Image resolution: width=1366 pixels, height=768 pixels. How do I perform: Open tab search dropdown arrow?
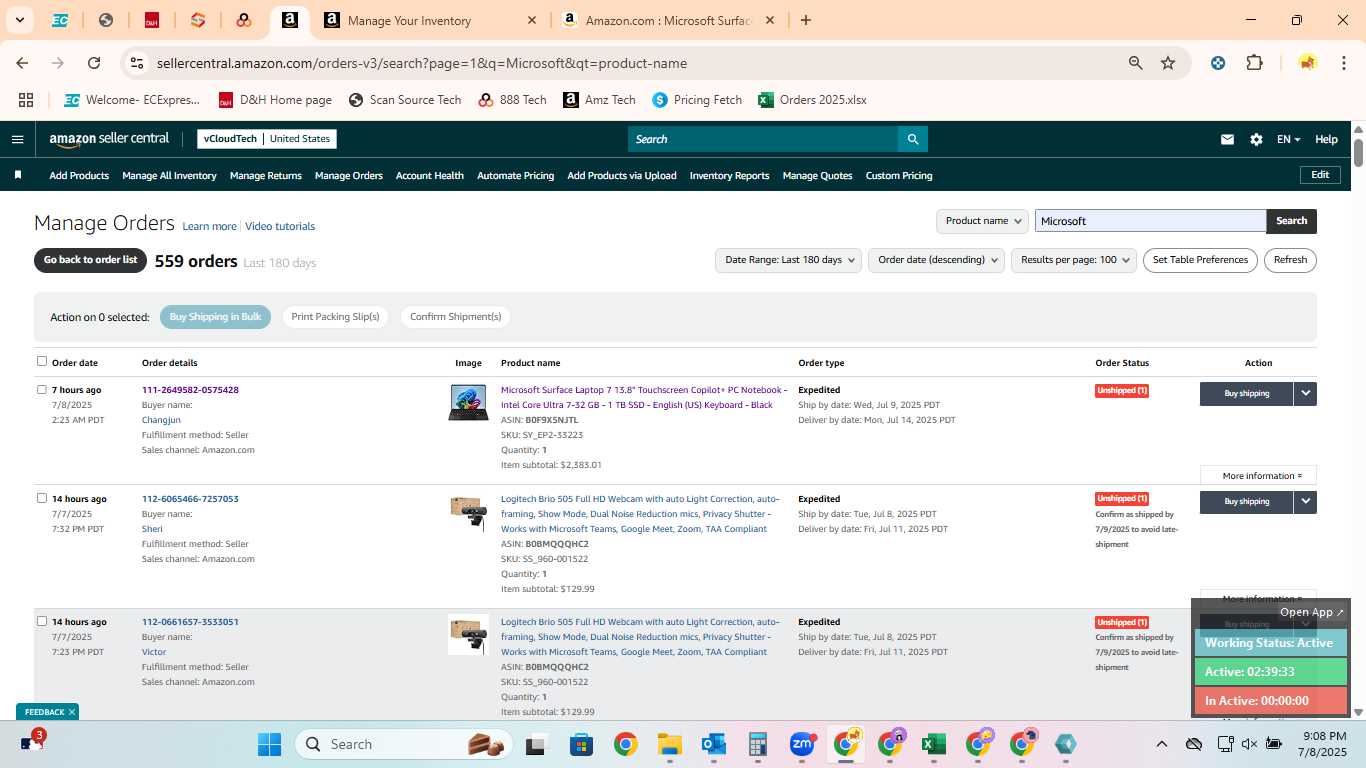[x=19, y=20]
